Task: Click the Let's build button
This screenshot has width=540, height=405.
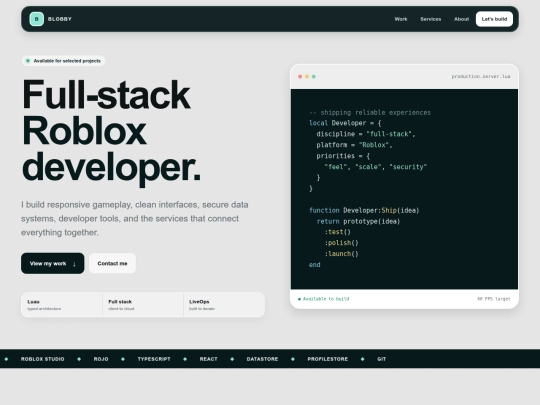Action: pyautogui.click(x=494, y=19)
